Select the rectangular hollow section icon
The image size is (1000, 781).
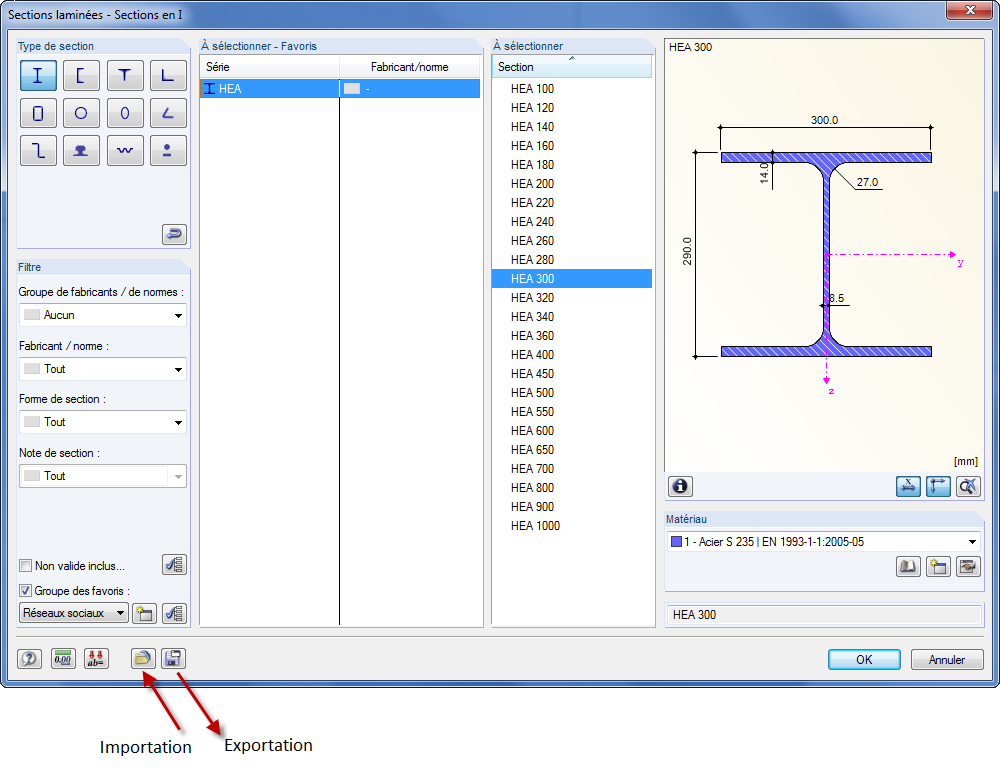tap(38, 113)
